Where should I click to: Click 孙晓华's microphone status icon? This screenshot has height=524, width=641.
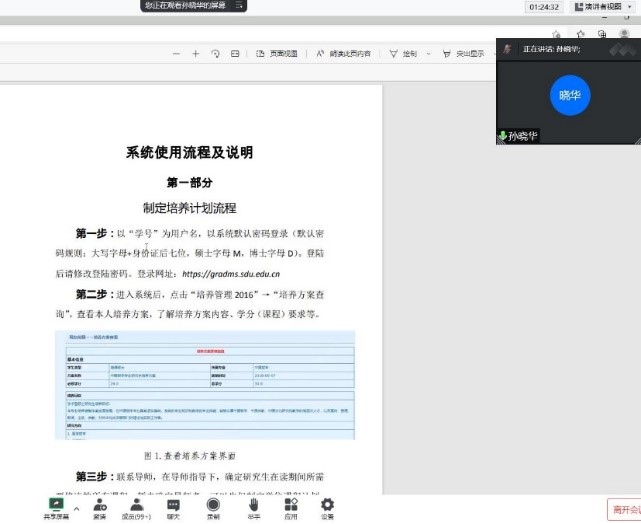(x=503, y=135)
